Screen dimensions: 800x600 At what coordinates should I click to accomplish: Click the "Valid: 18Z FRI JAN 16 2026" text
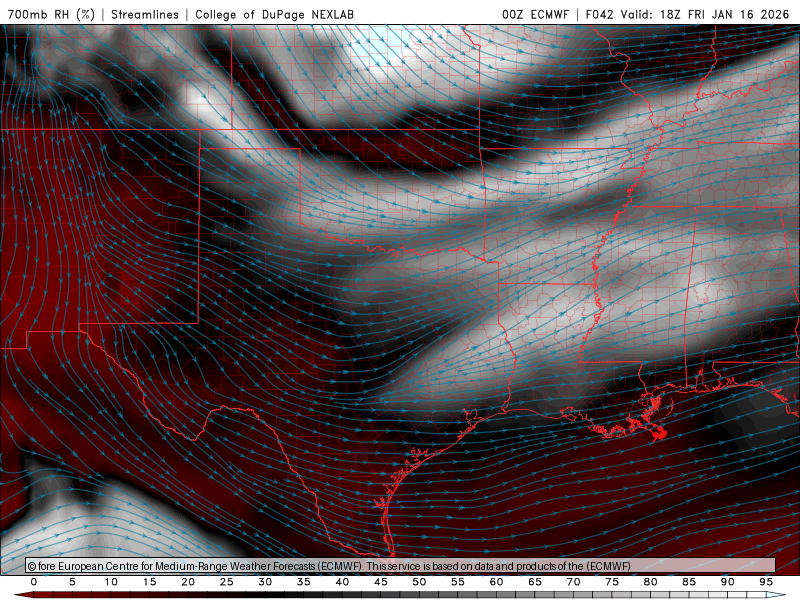pos(705,14)
